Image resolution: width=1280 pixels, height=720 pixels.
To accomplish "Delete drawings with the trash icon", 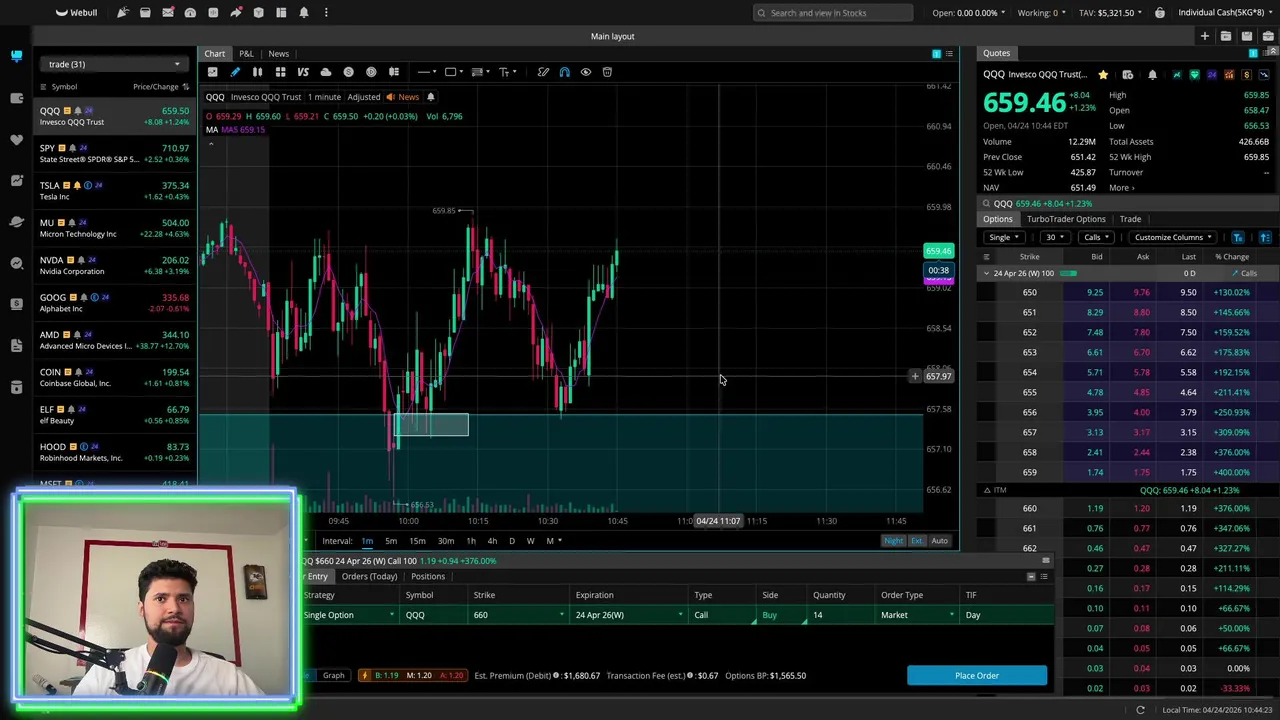I will pyautogui.click(x=607, y=72).
